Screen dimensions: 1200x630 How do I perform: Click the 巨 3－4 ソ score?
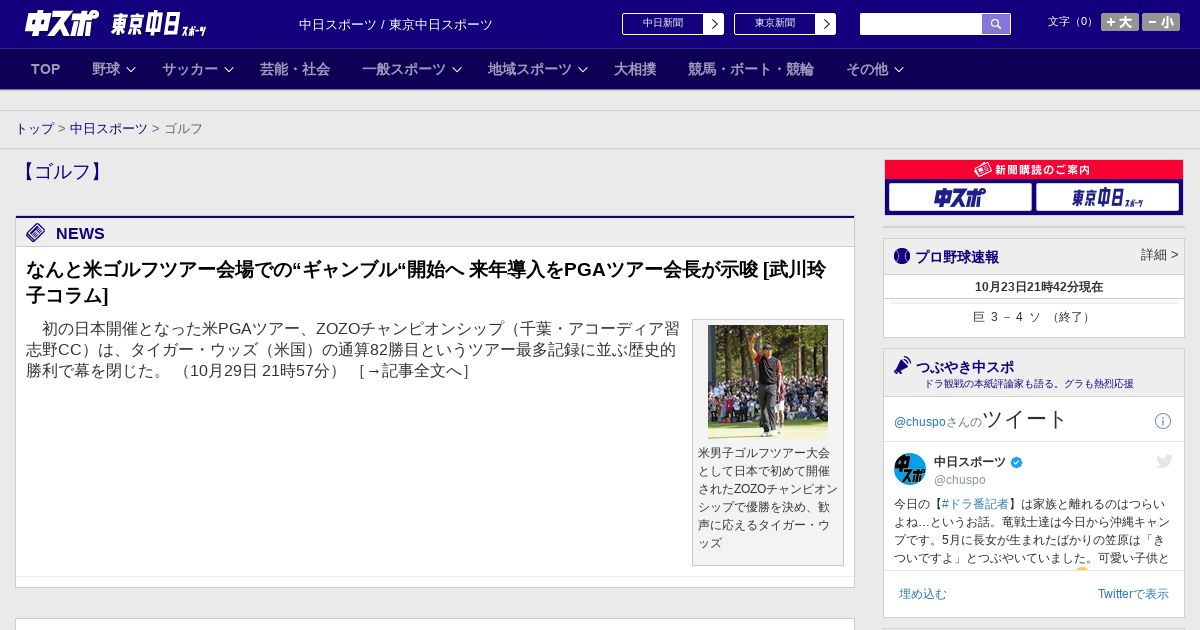1034,317
